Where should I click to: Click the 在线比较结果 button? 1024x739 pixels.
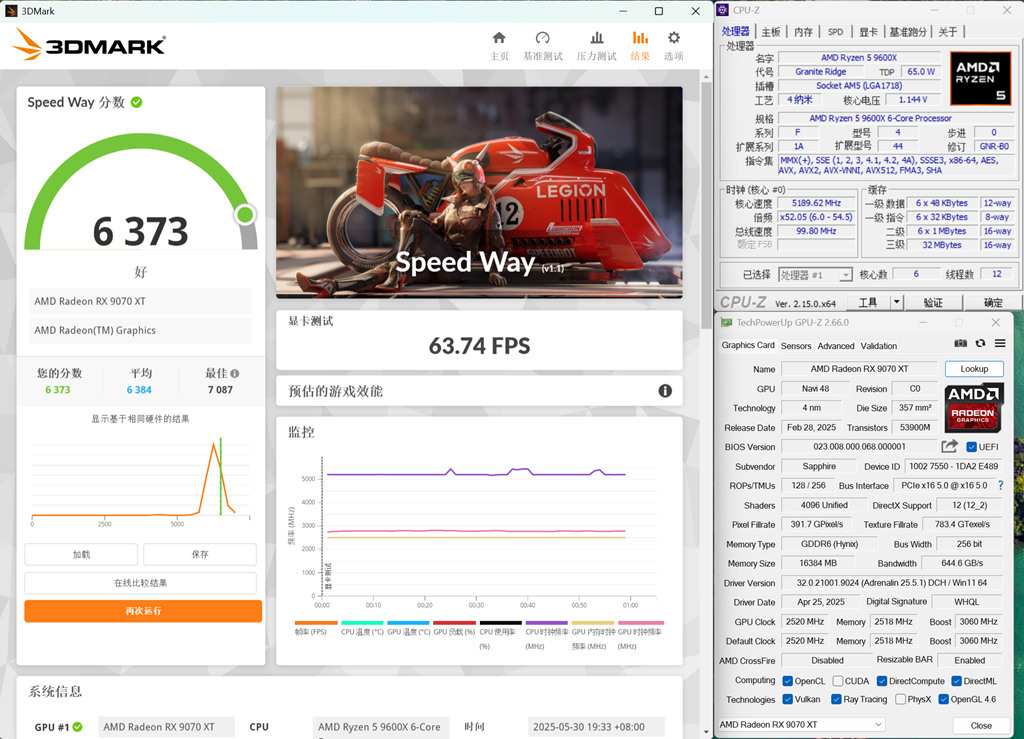pos(140,583)
